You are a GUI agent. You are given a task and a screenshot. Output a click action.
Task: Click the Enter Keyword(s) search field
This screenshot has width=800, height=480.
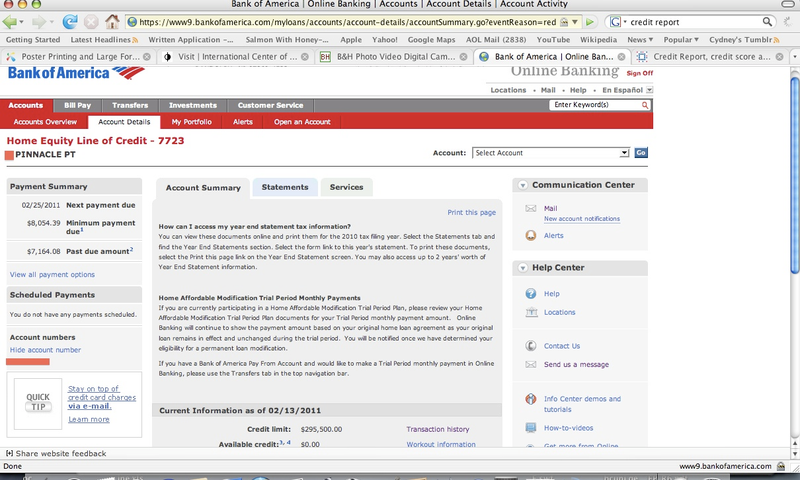point(595,105)
